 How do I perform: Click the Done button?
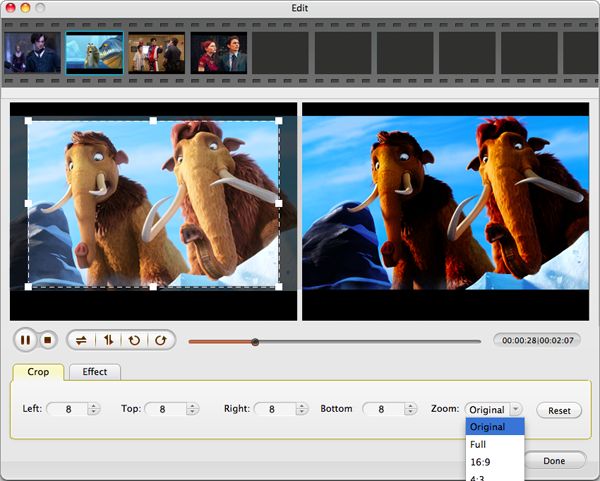(x=554, y=461)
